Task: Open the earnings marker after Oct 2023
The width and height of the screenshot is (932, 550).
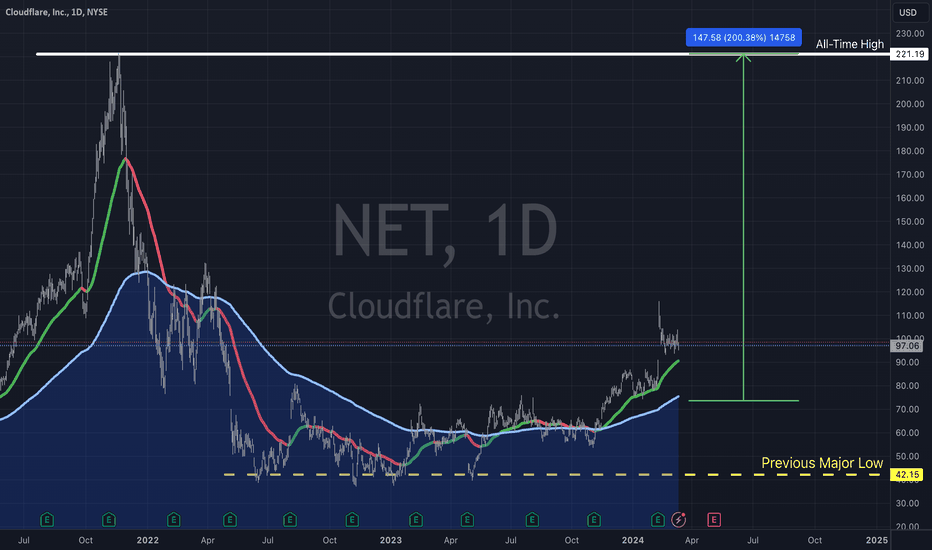Action: point(594,520)
